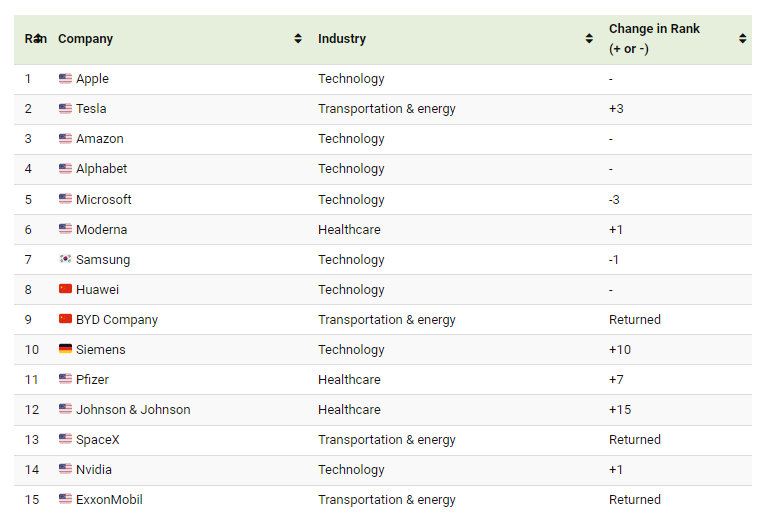This screenshot has width=765, height=521.
Task: Click the Industry column header
Action: coord(342,39)
